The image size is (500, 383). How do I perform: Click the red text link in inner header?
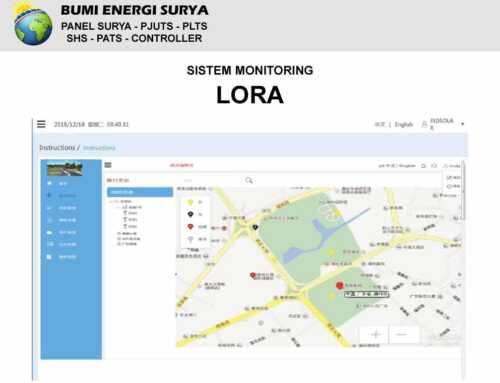[182, 165]
